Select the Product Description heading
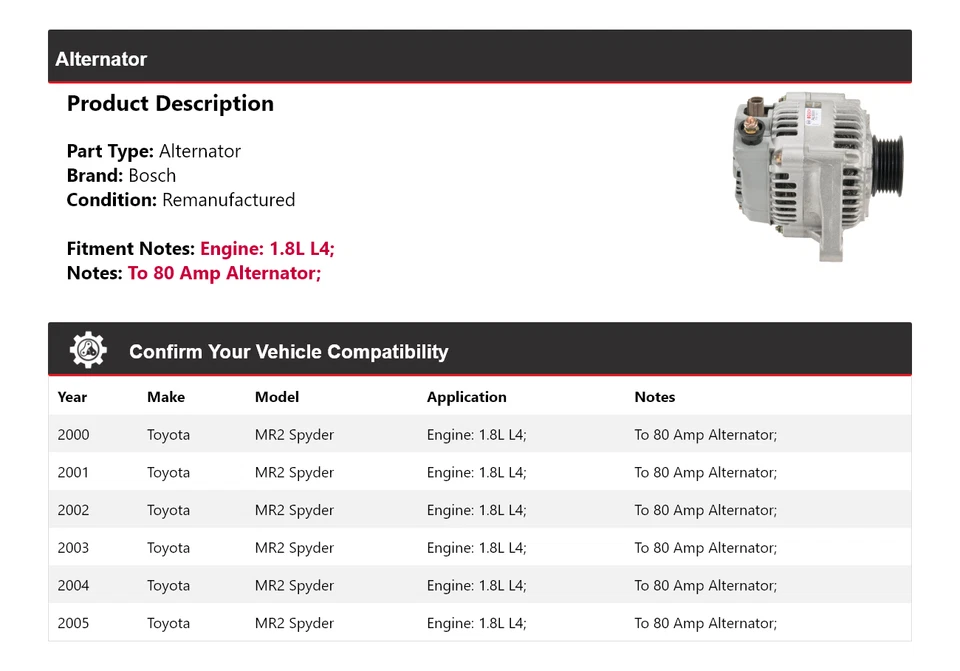The width and height of the screenshot is (960, 671). click(x=170, y=103)
